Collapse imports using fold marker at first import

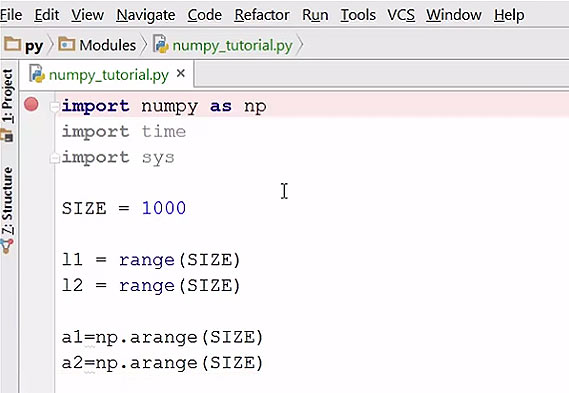pos(54,106)
